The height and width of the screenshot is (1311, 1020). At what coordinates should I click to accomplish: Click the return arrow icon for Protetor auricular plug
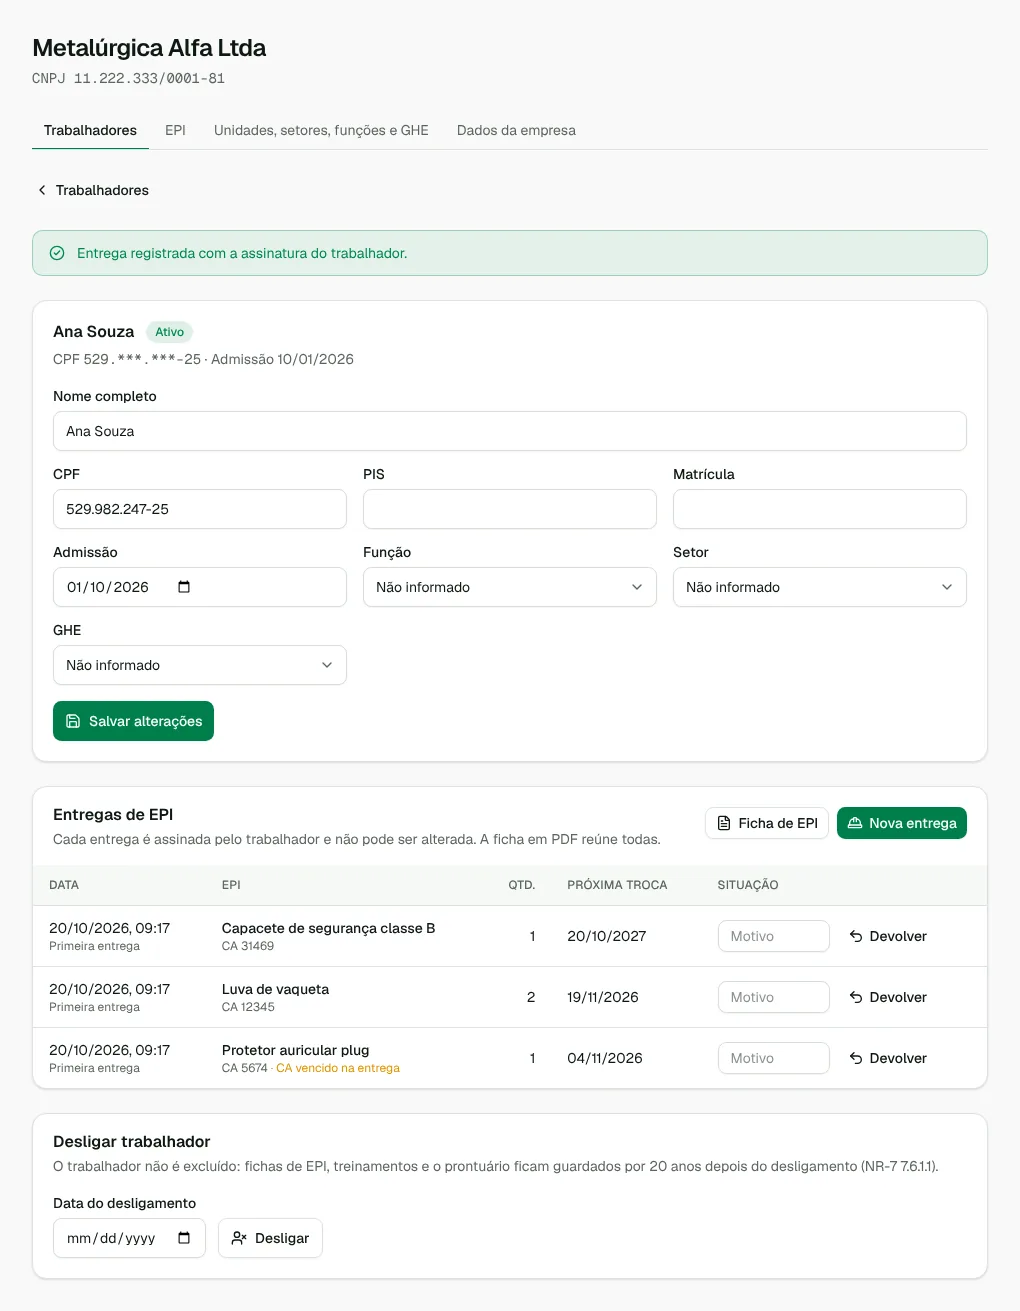[x=856, y=1058]
